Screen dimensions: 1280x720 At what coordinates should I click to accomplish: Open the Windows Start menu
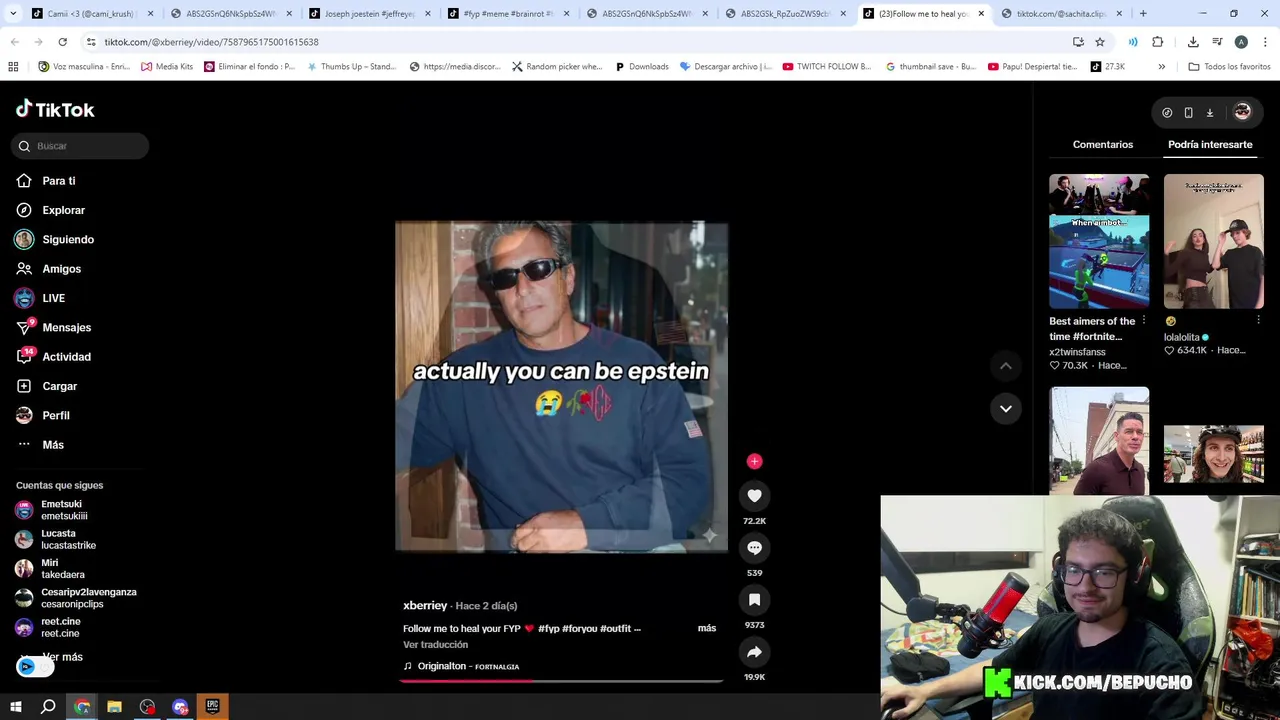coord(15,707)
